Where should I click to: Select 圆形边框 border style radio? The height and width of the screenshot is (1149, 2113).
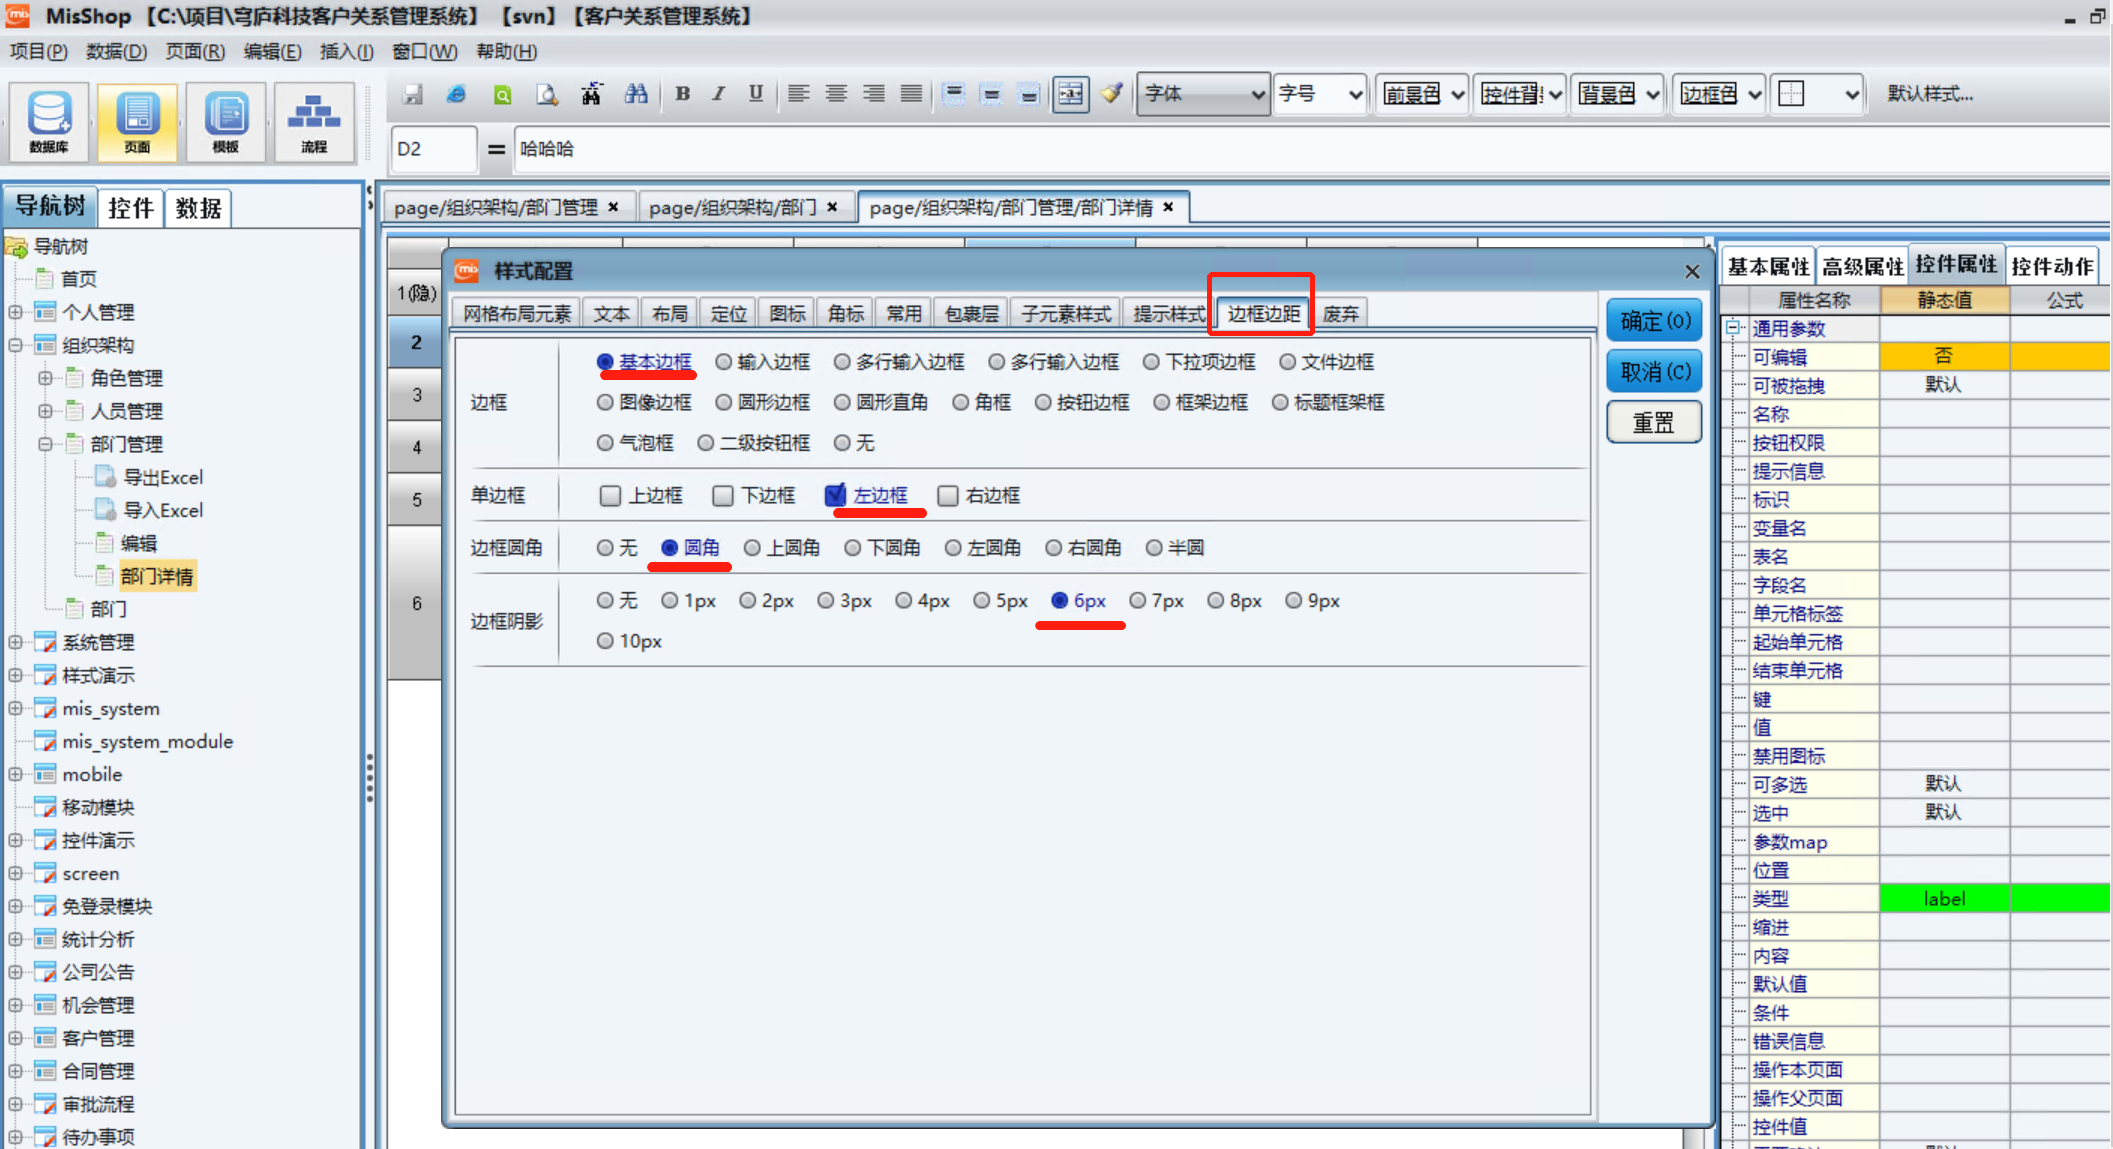click(723, 402)
